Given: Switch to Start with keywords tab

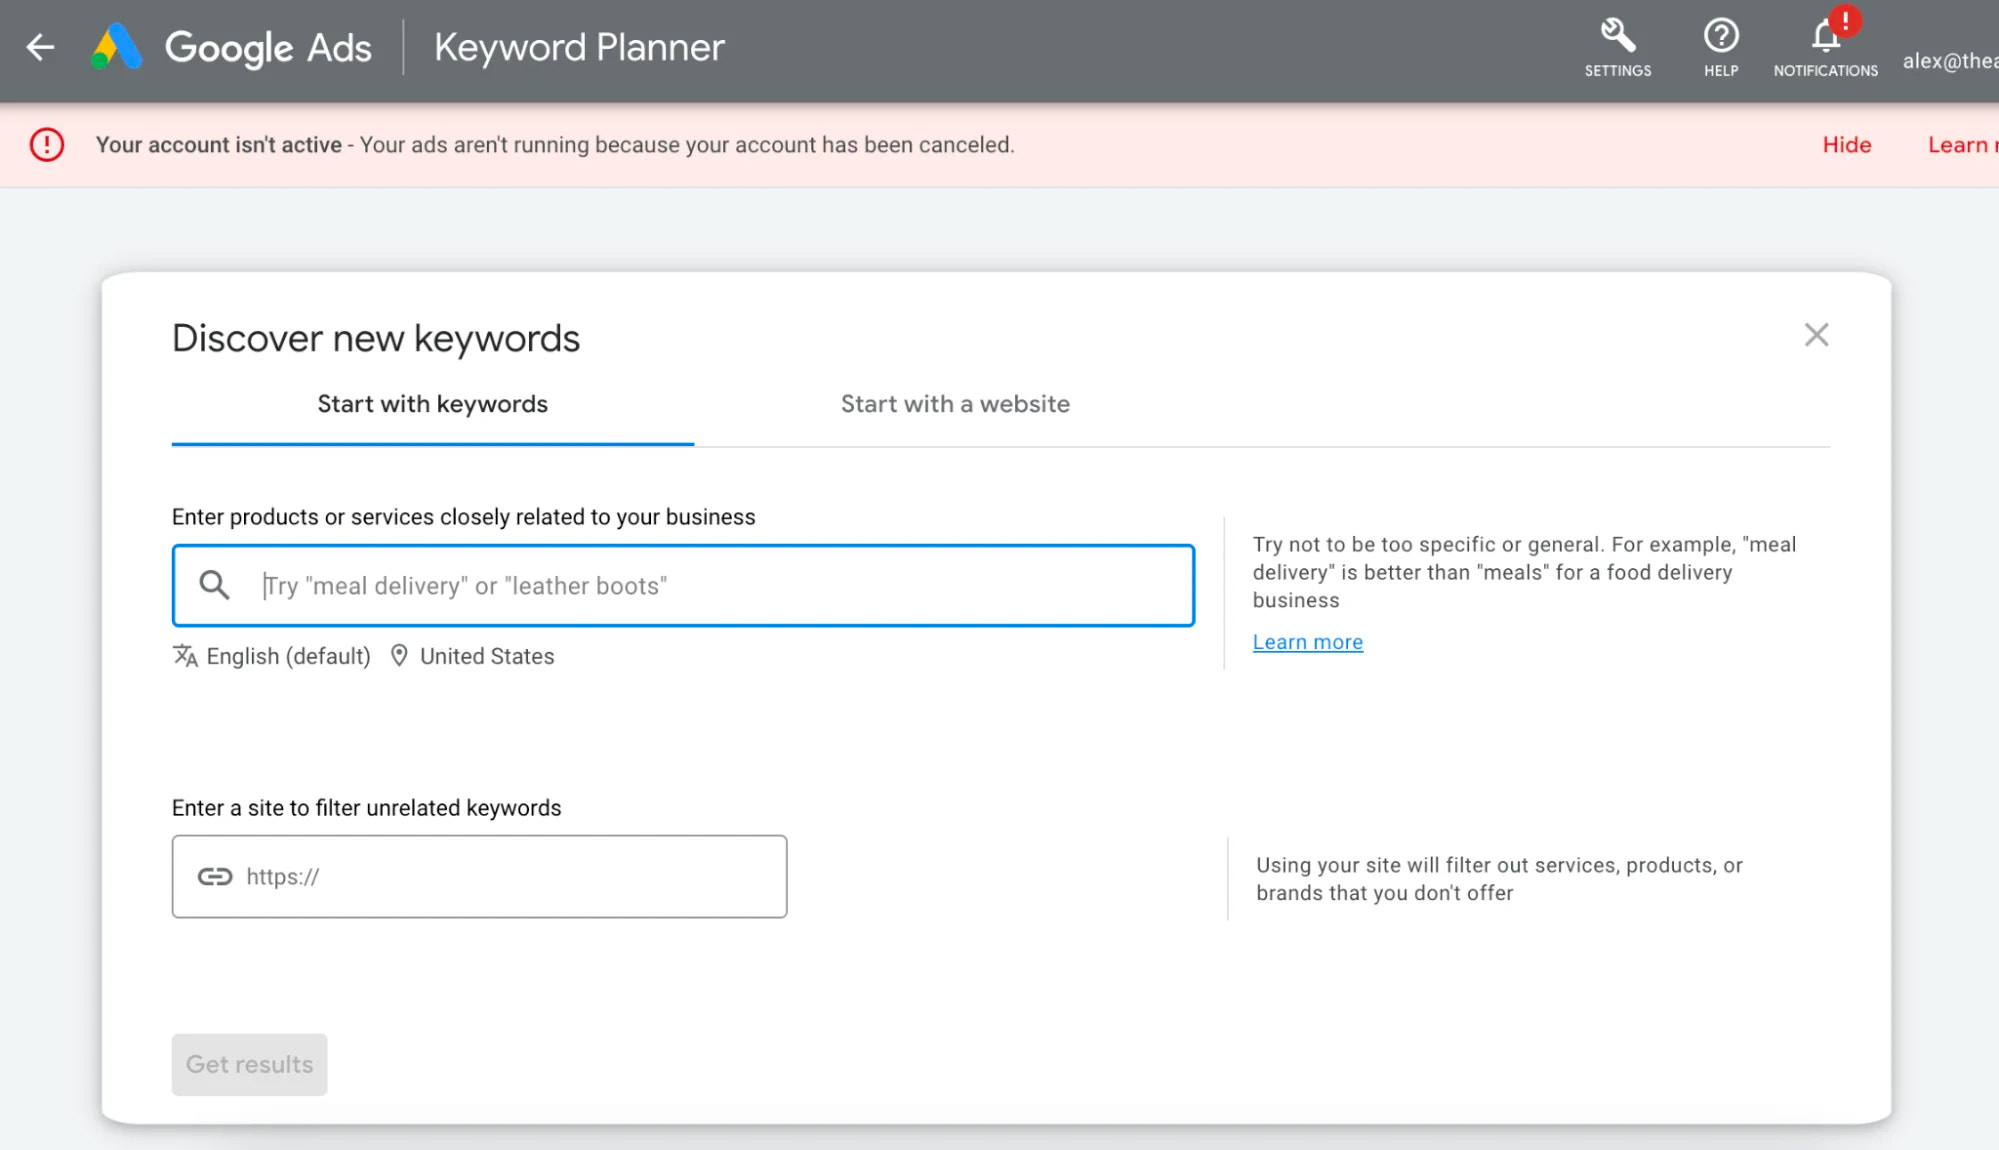Looking at the screenshot, I should (x=432, y=404).
